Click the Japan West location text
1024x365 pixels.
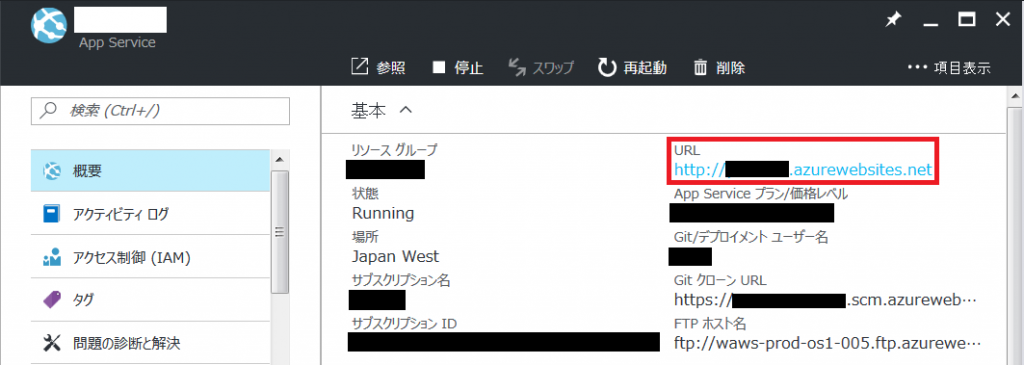tap(395, 256)
